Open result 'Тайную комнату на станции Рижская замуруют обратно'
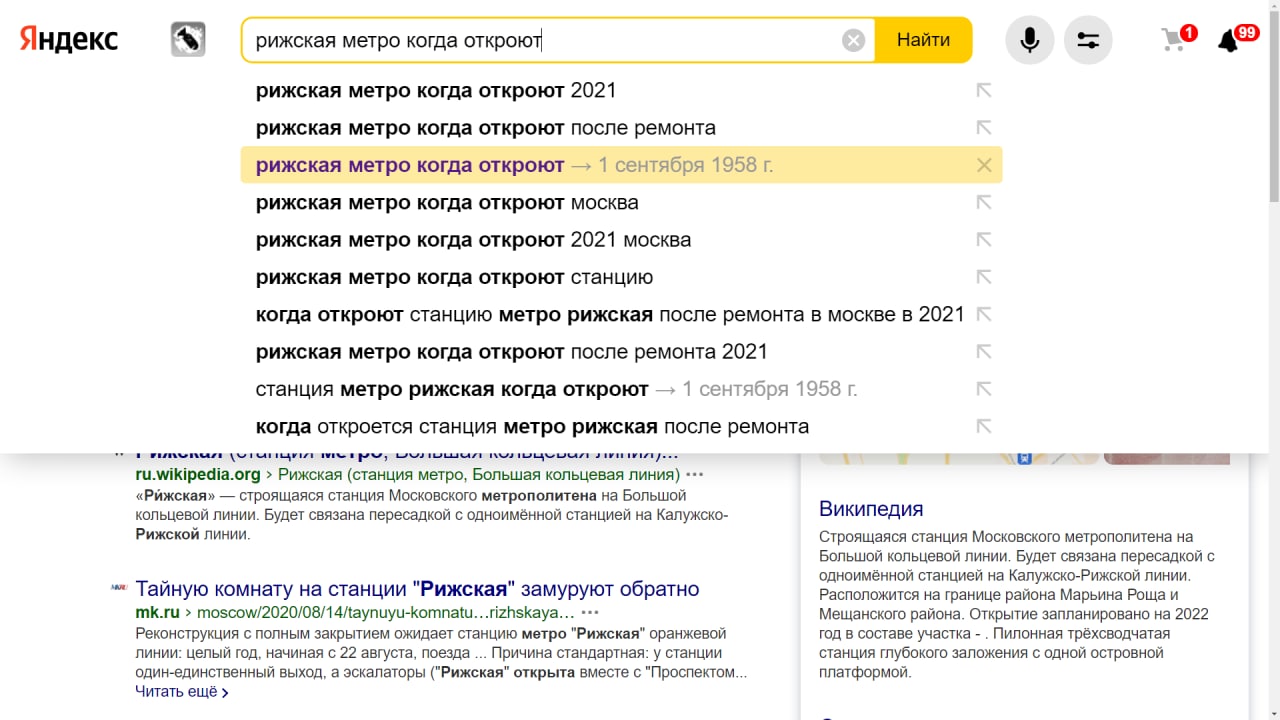 coord(417,589)
